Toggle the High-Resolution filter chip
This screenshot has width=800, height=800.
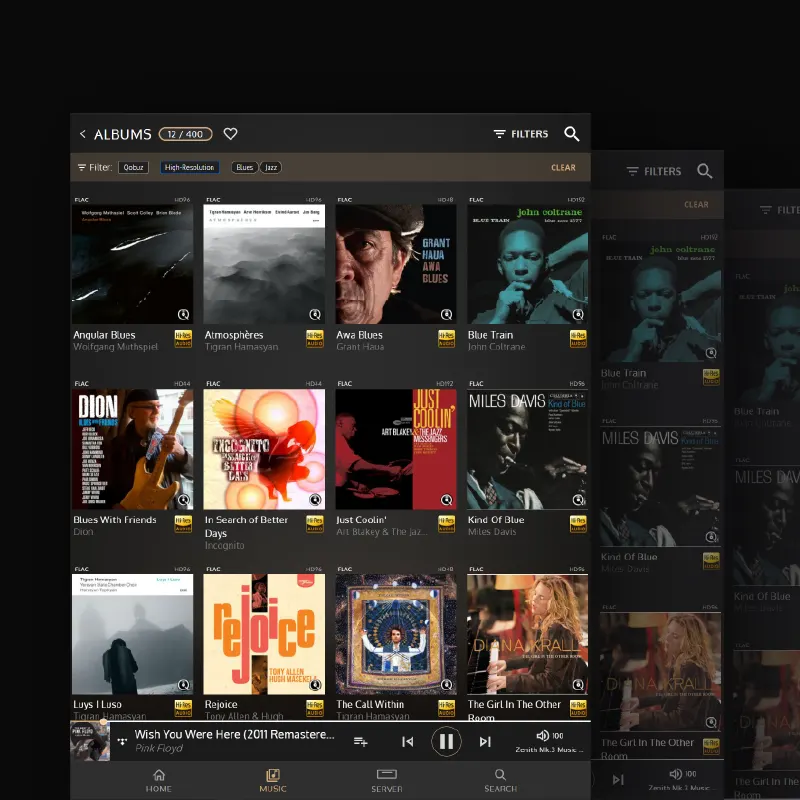pyautogui.click(x=189, y=167)
